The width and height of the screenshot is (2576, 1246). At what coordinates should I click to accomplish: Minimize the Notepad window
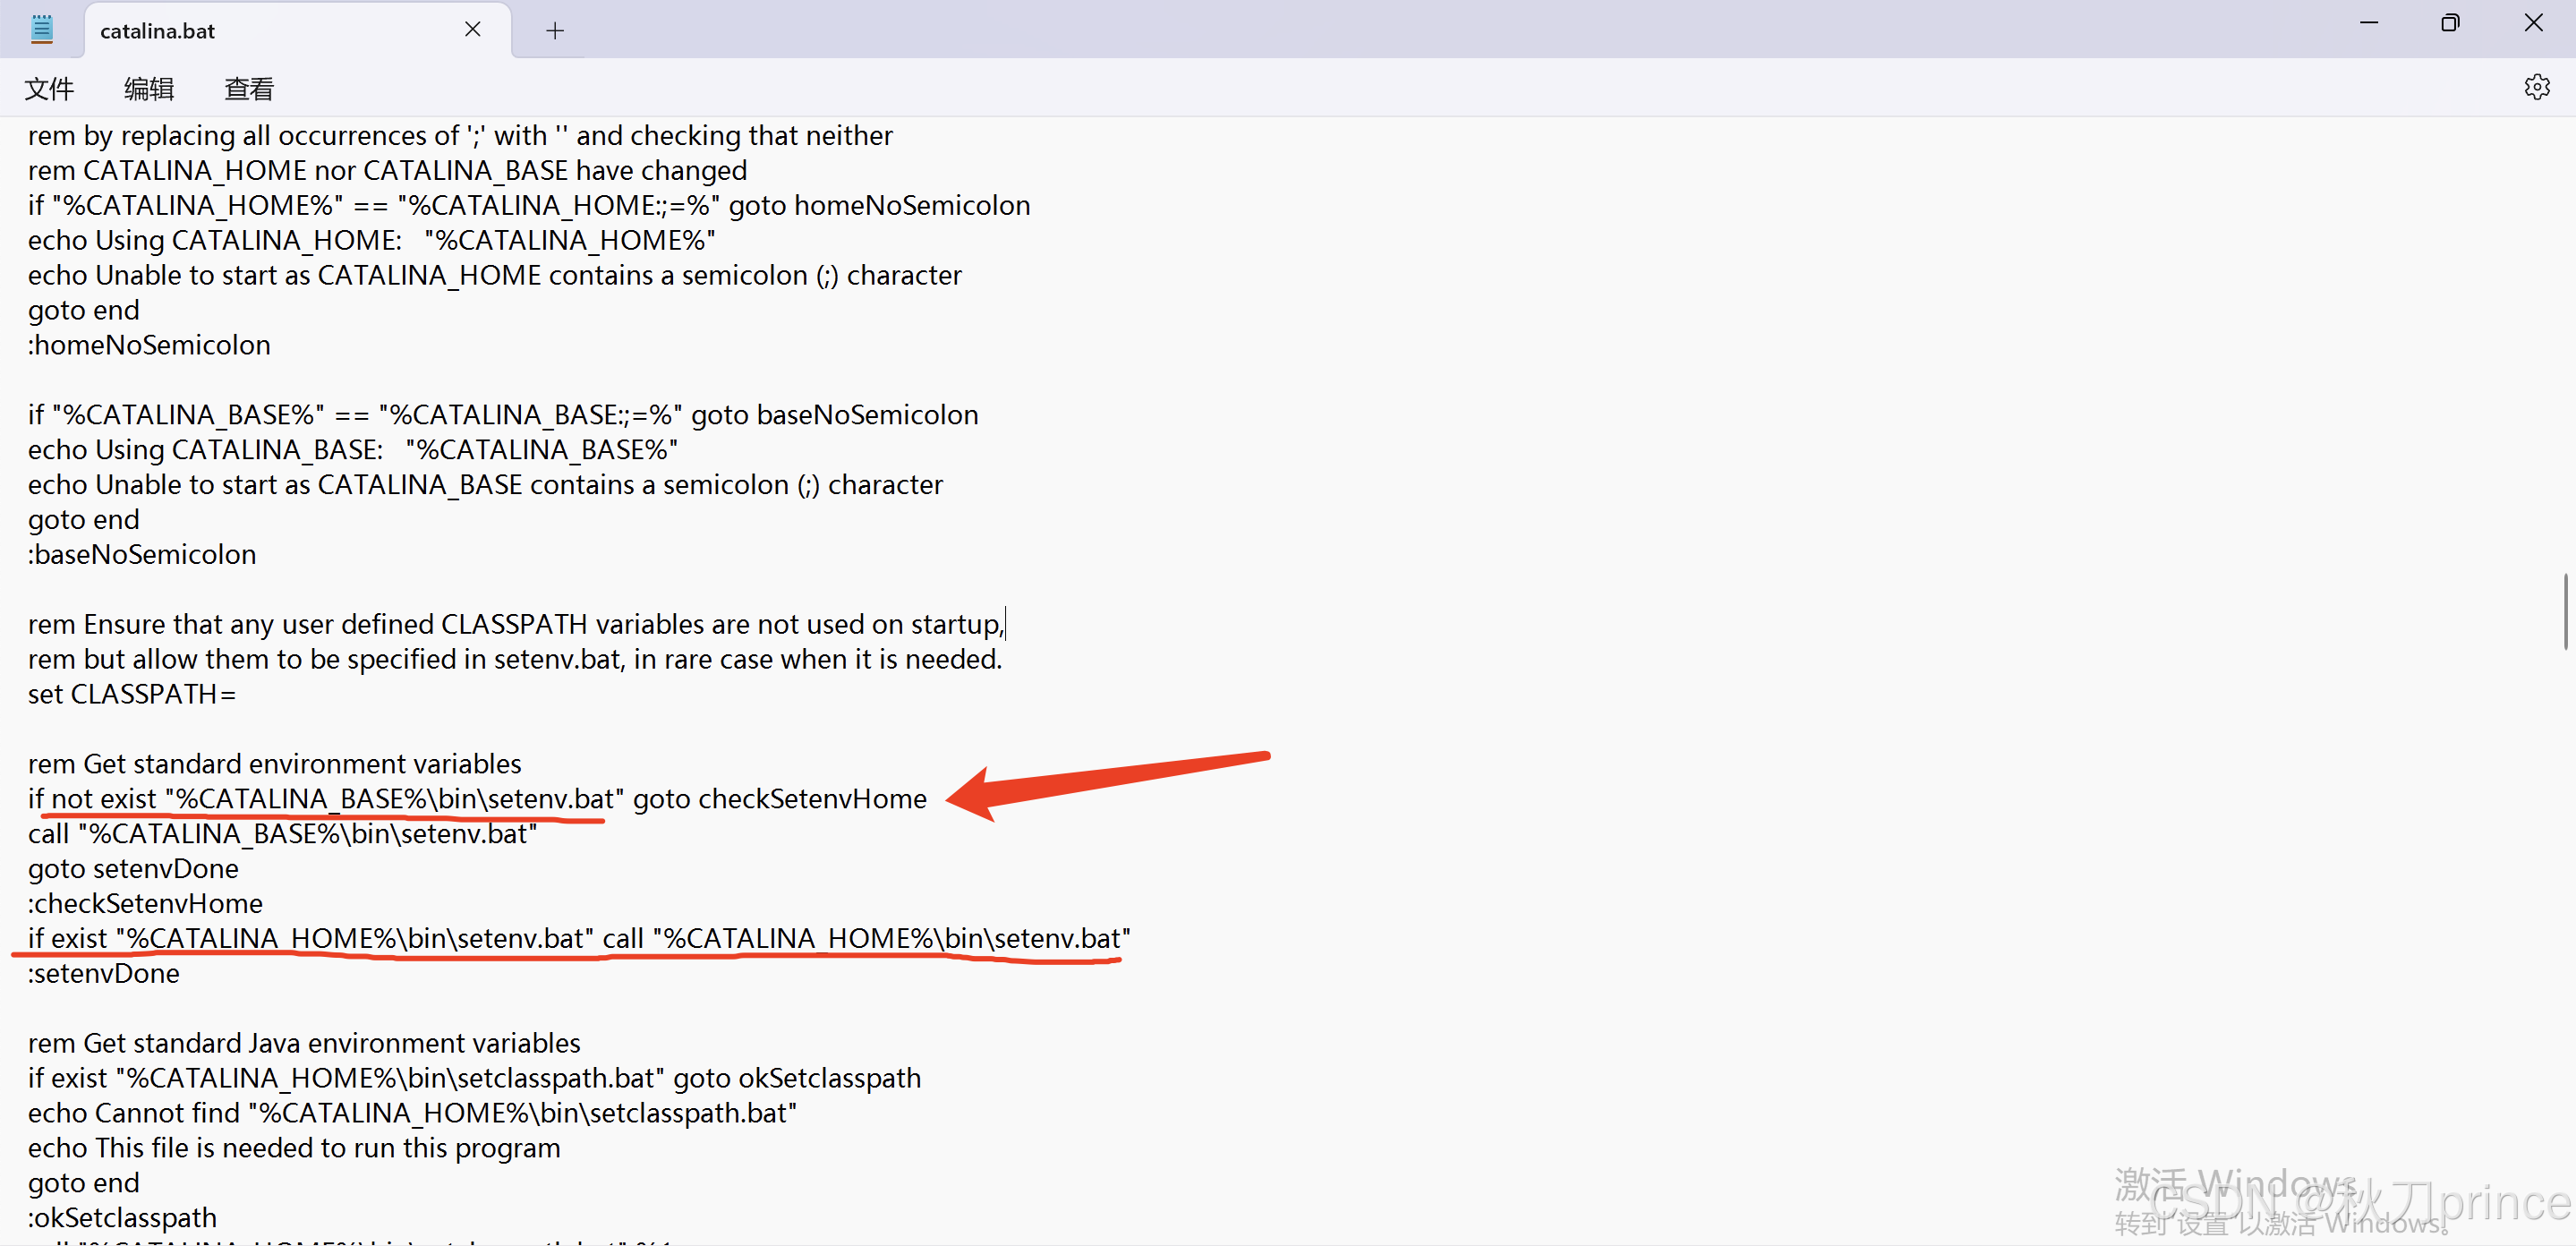click(2368, 23)
